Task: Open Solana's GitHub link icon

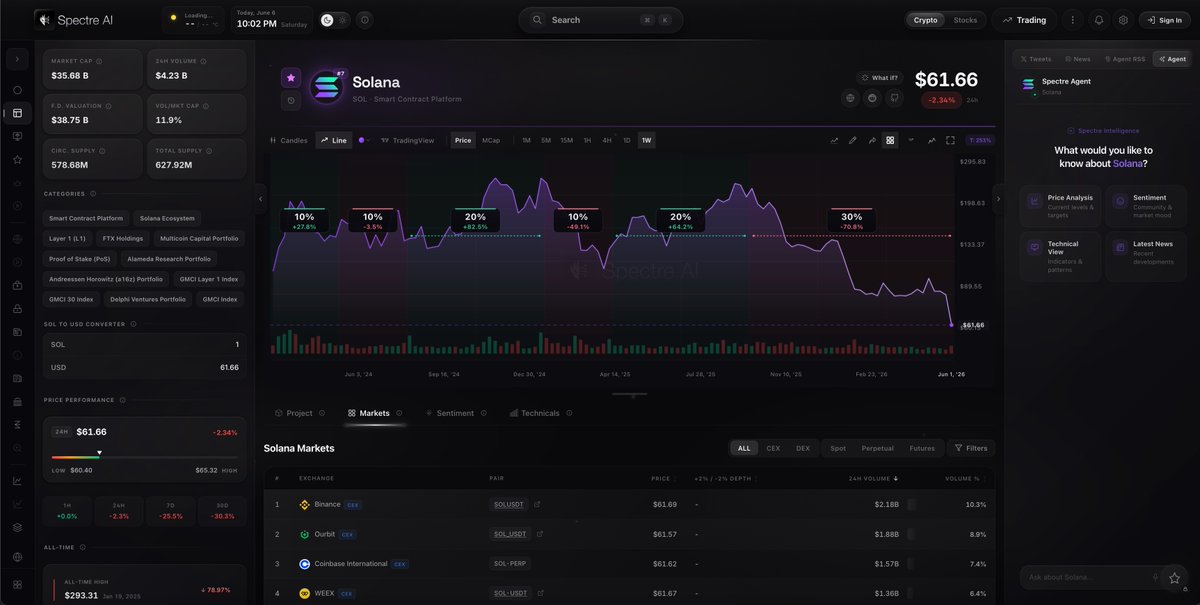Action: click(894, 98)
